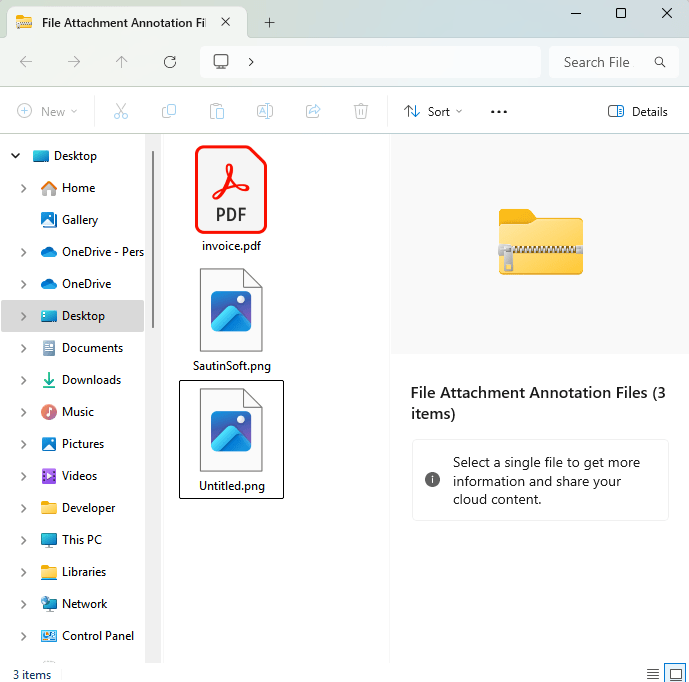Open the Sort dropdown menu
689x682 pixels.
pyautogui.click(x=433, y=111)
